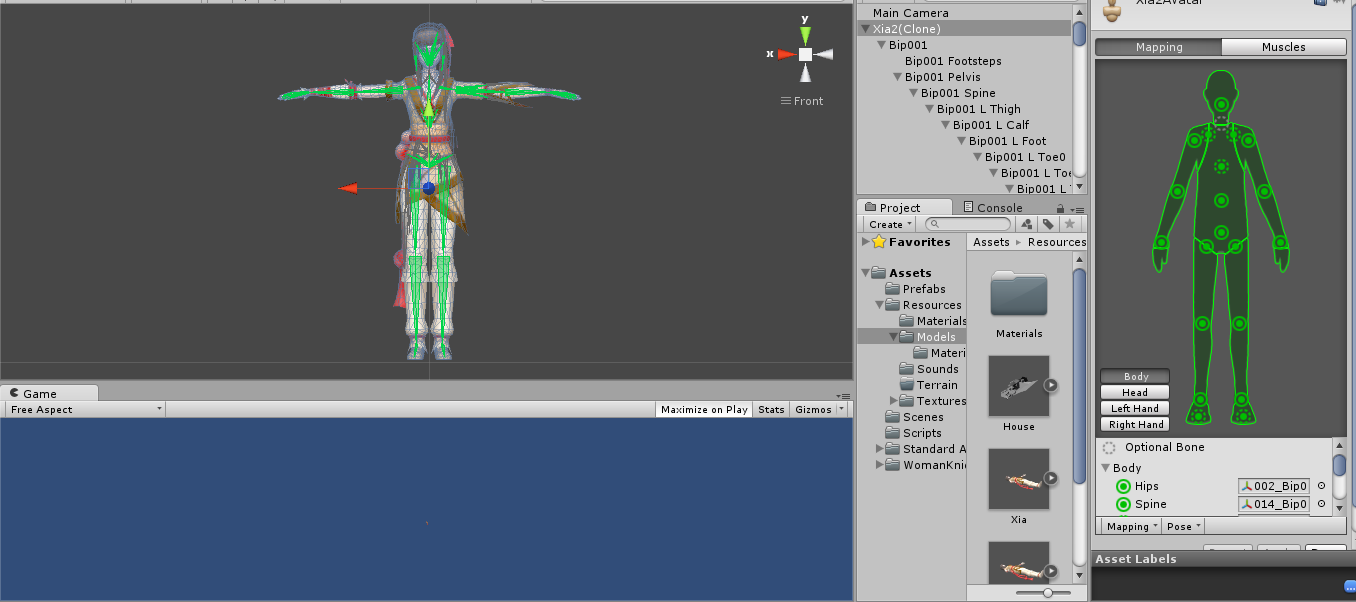Click the Hips green bone status icon
Viewport: 1356px width, 602px height.
click(x=1123, y=486)
